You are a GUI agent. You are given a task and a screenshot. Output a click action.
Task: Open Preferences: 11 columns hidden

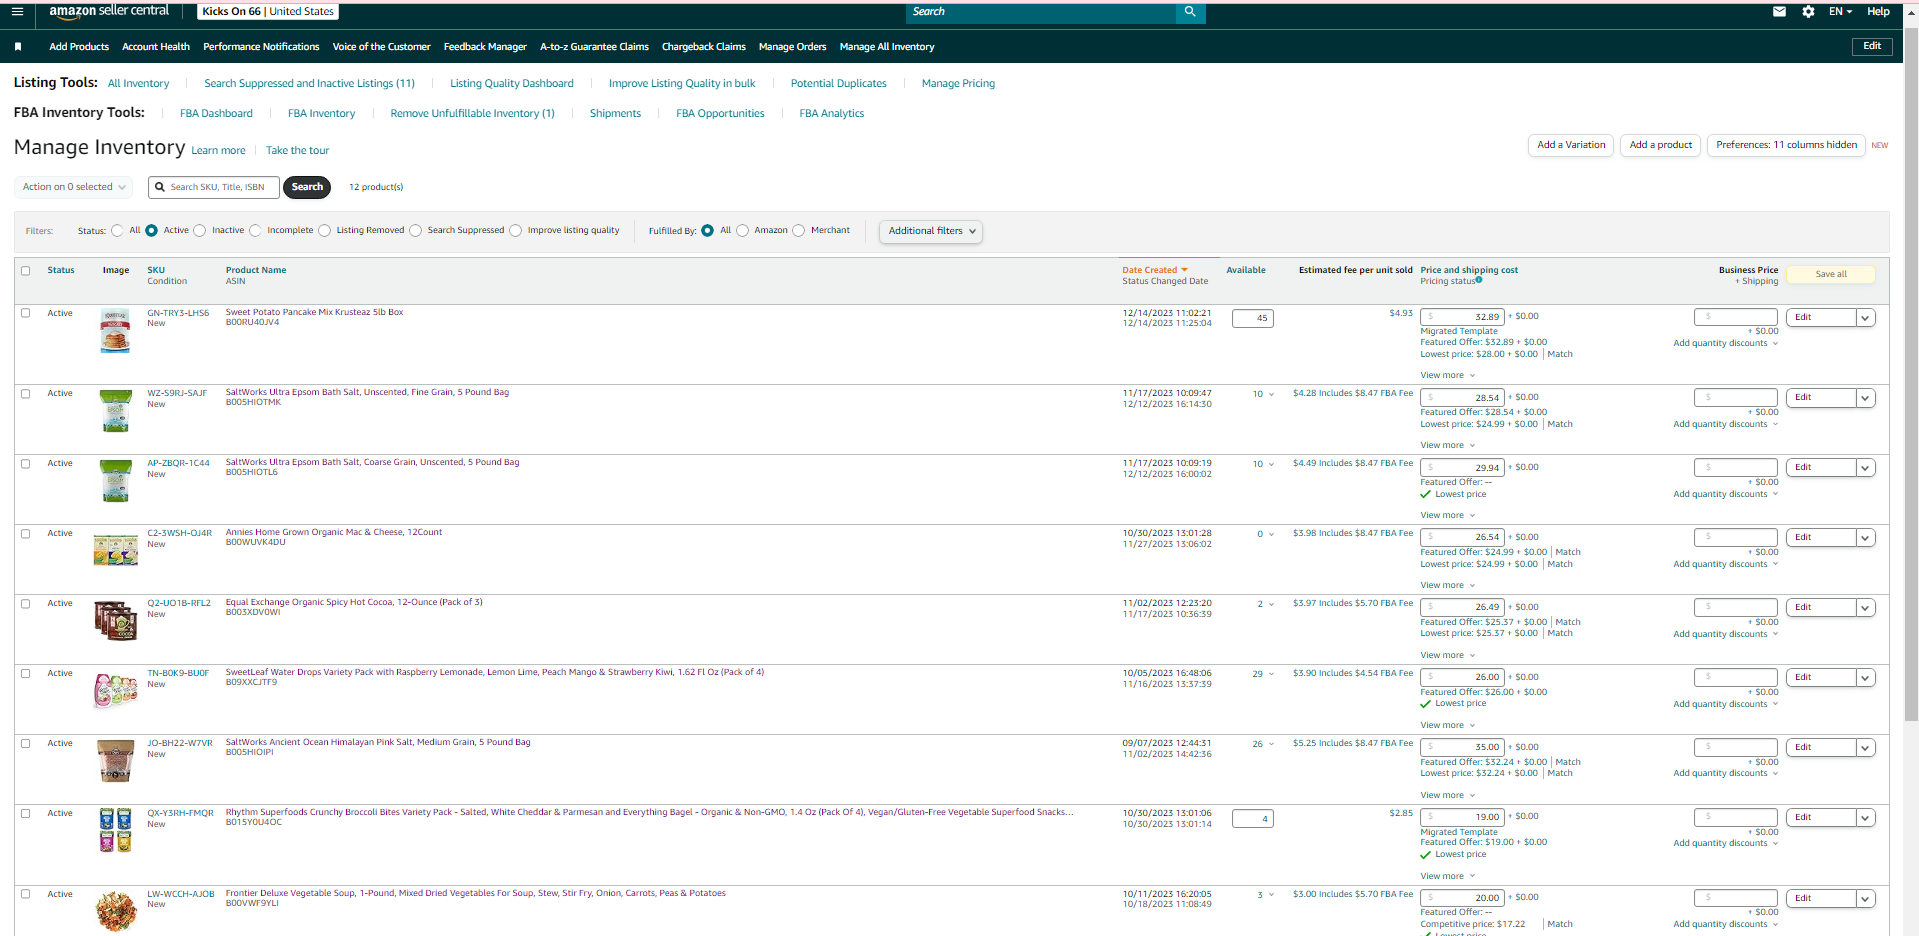pos(1786,145)
